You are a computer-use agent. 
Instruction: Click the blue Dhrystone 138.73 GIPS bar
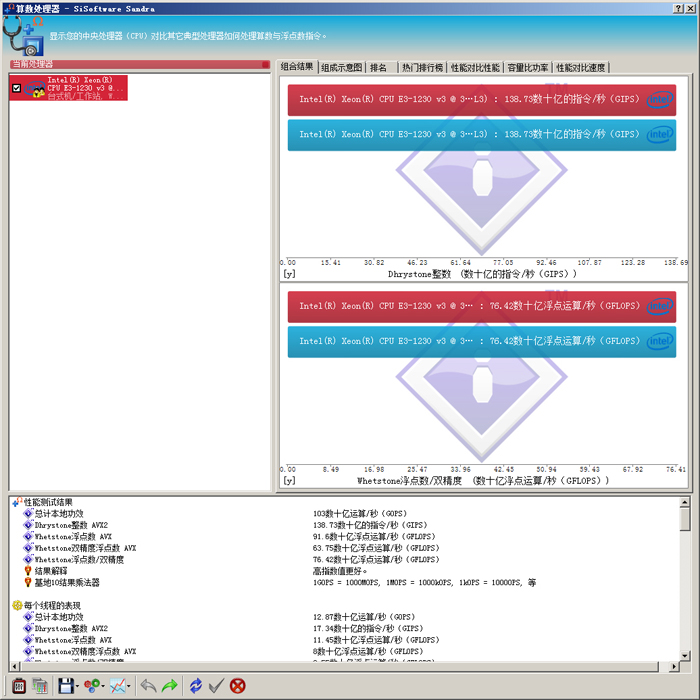pyautogui.click(x=482, y=135)
